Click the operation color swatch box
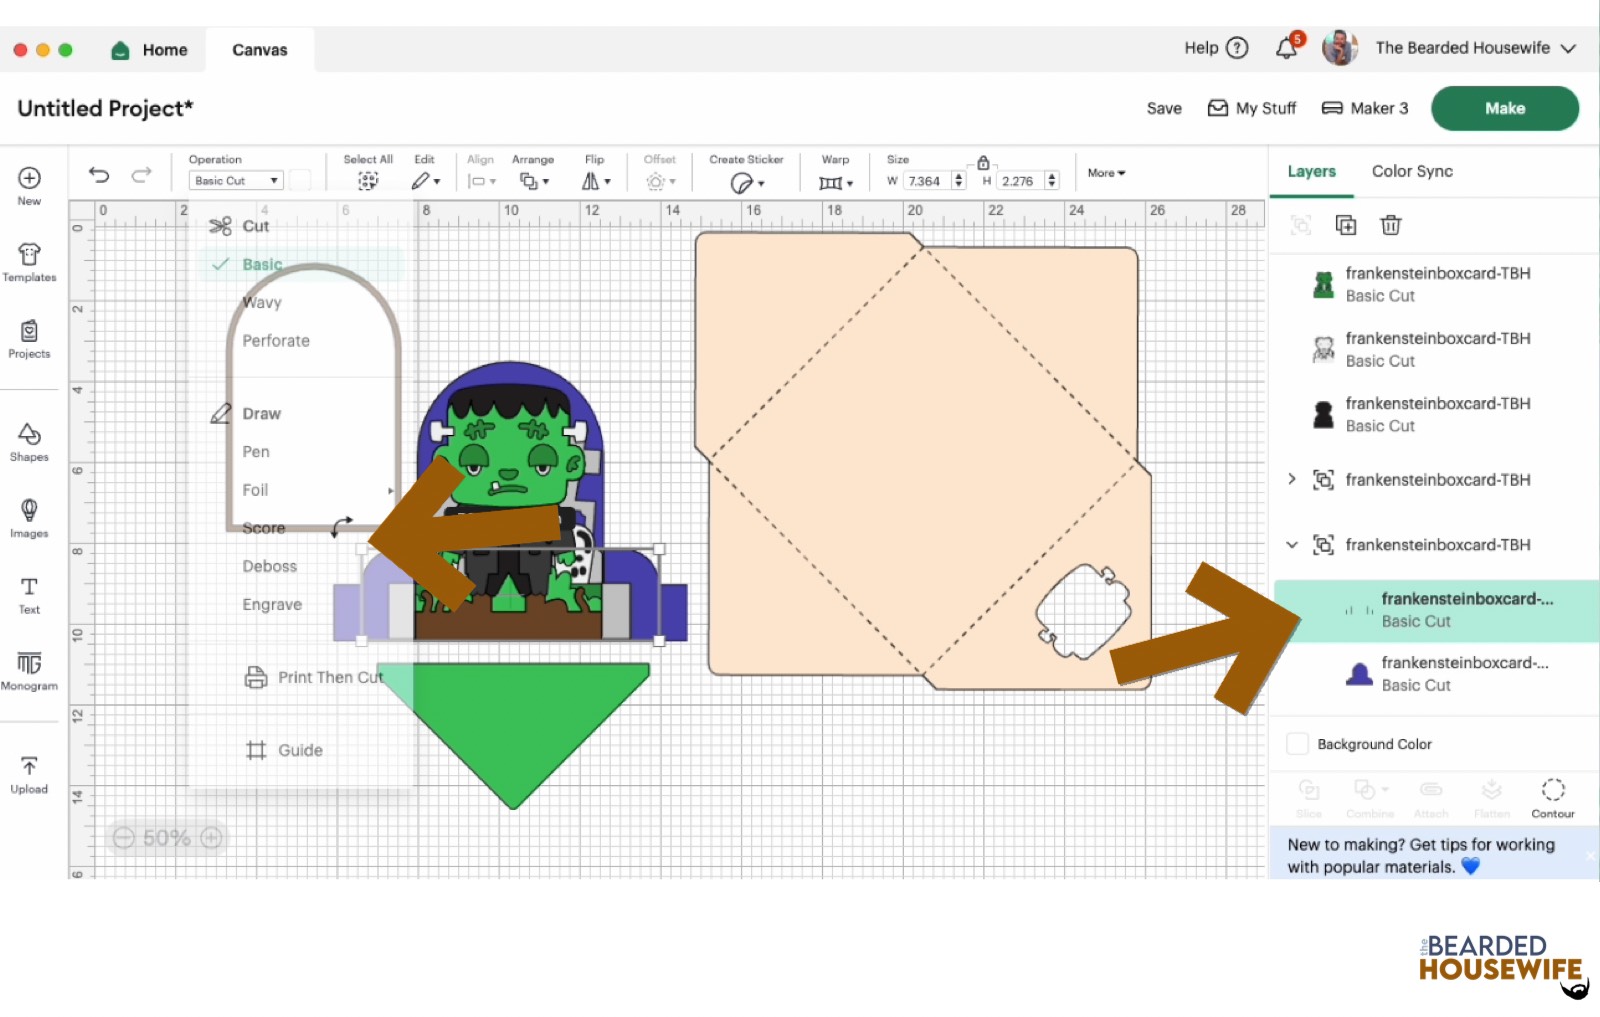 point(300,181)
